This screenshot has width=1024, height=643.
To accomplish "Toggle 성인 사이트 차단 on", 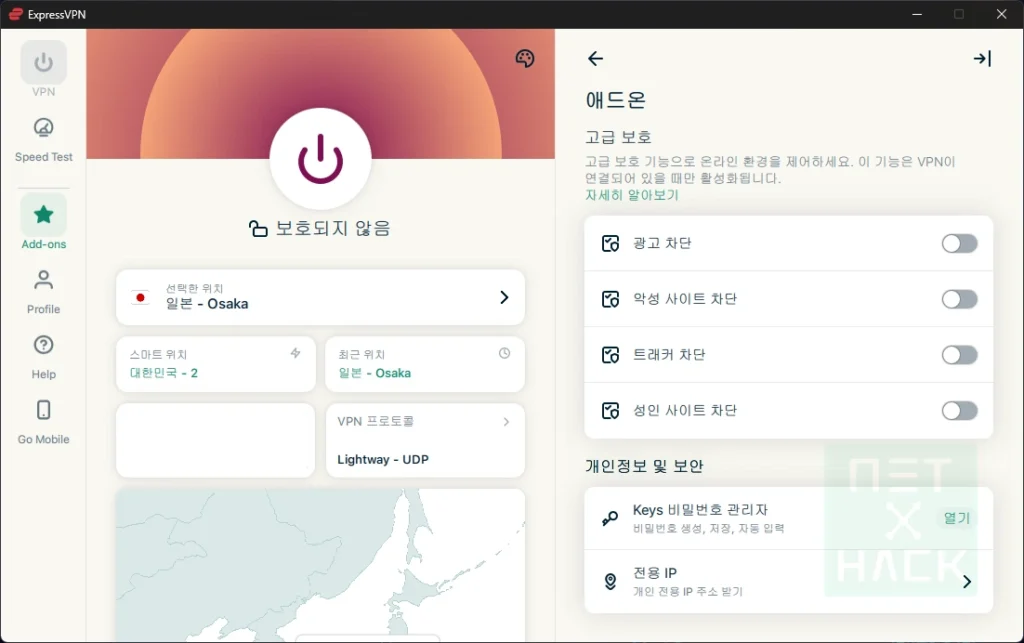I will pos(959,410).
